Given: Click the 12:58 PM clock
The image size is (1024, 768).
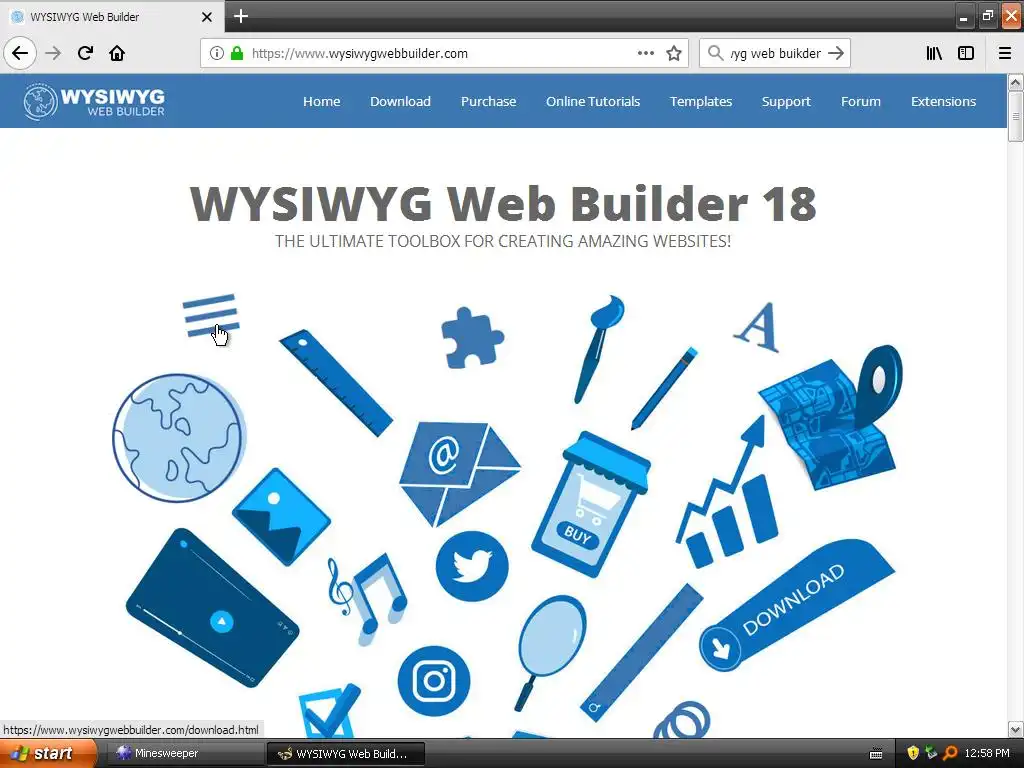Looking at the screenshot, I should pyautogui.click(x=987, y=754).
